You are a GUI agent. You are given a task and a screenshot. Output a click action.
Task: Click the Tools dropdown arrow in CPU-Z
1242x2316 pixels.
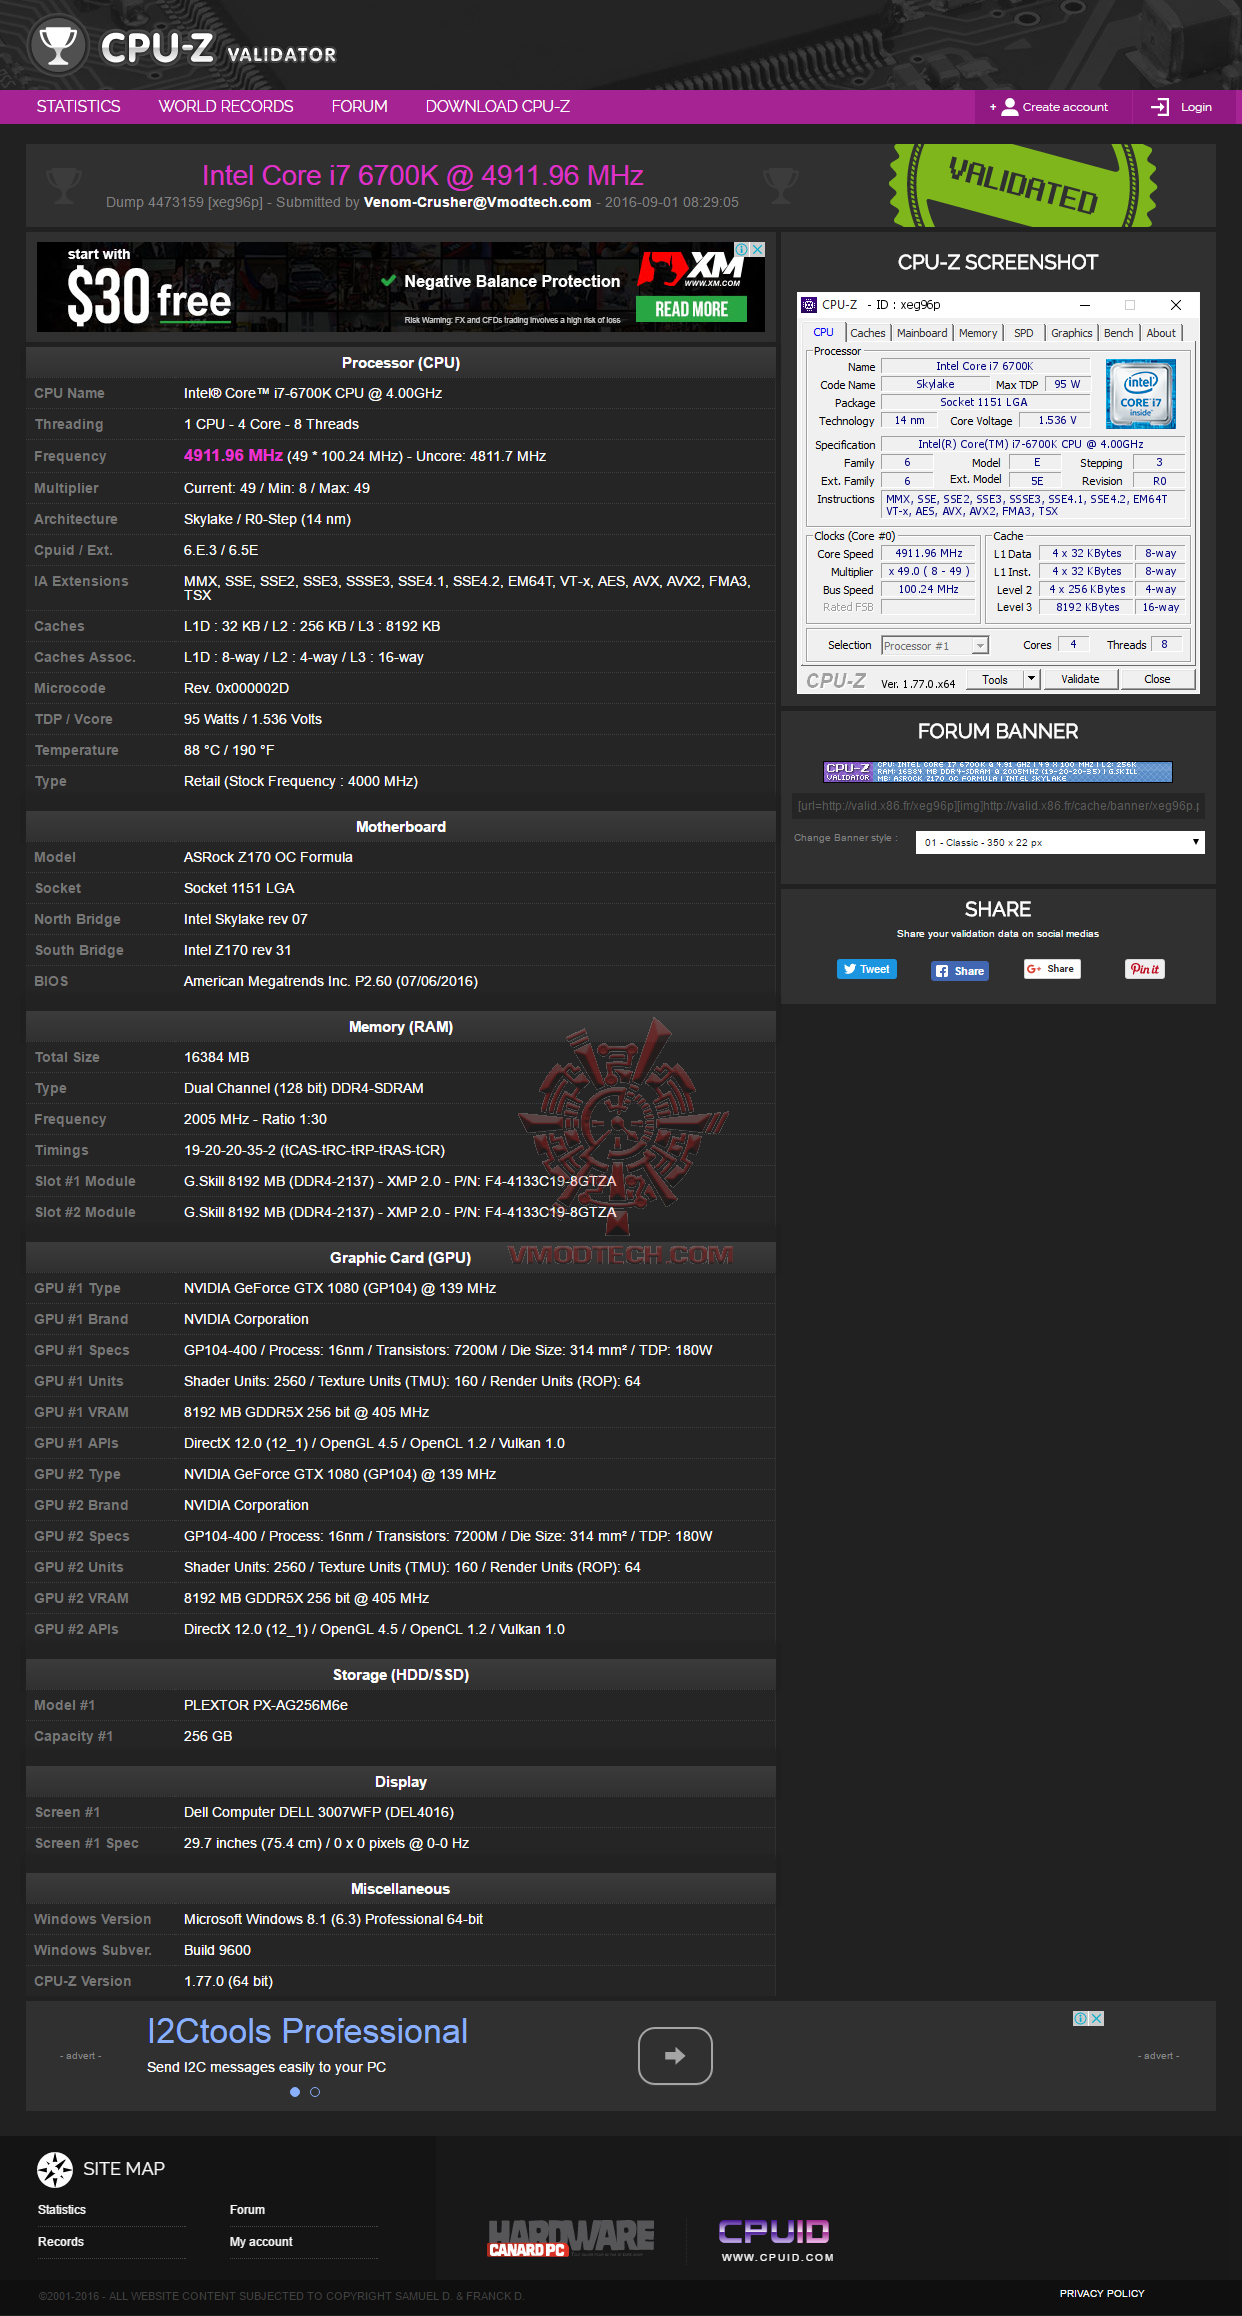point(1032,679)
